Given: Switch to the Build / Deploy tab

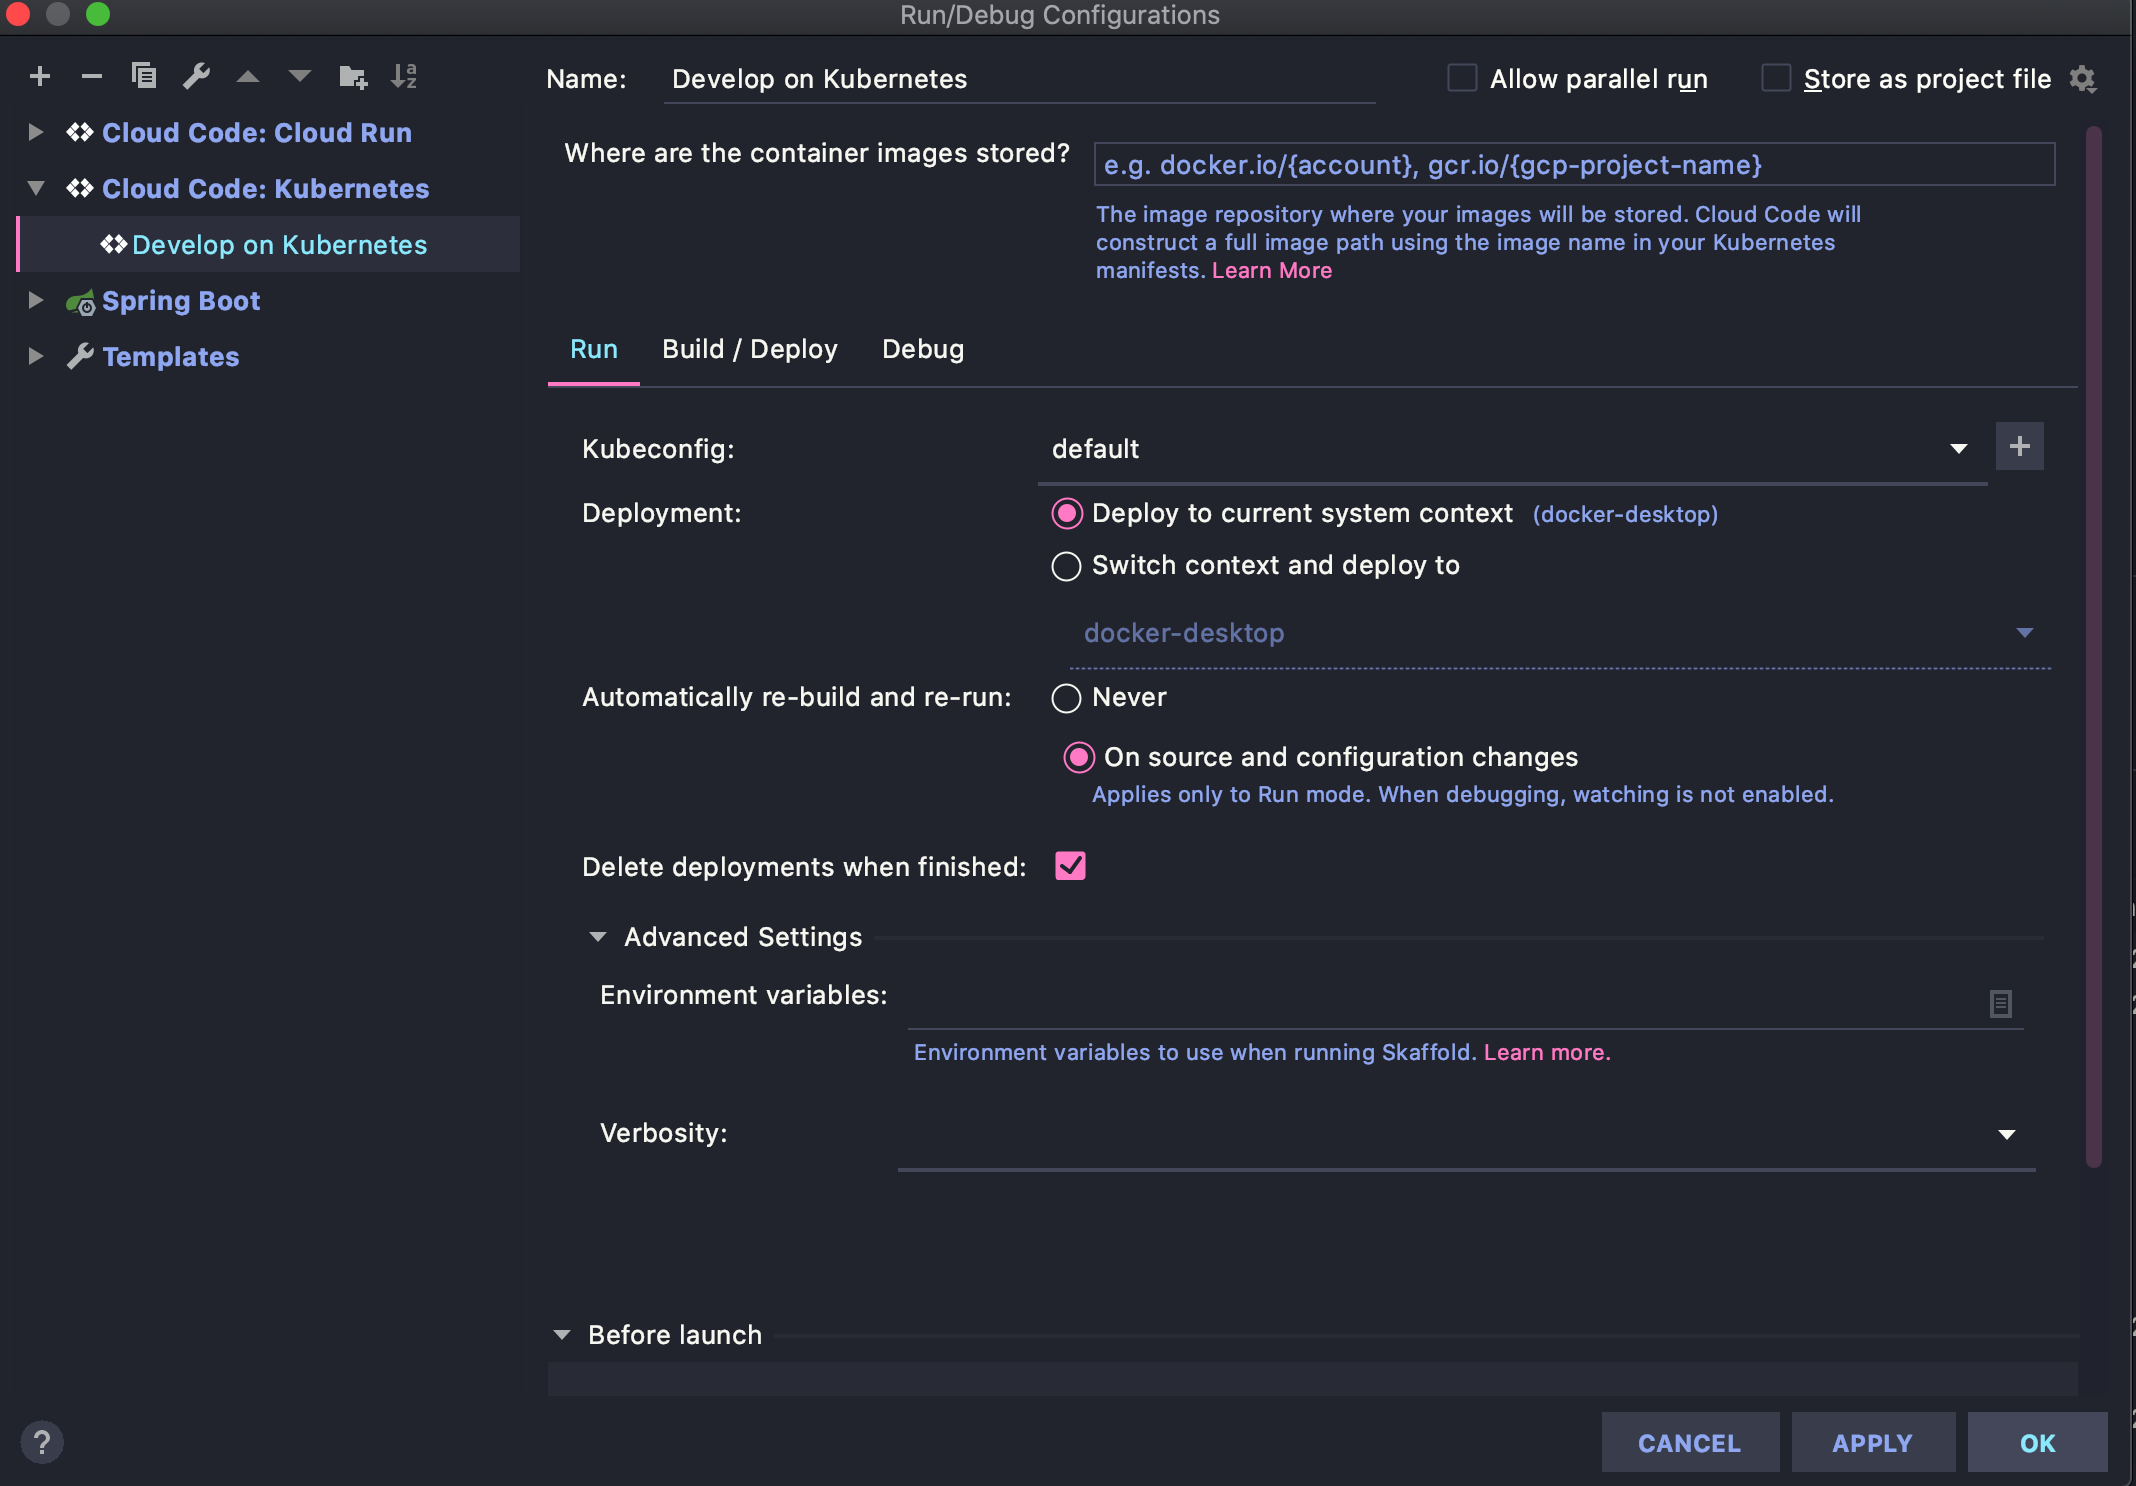Looking at the screenshot, I should (749, 349).
